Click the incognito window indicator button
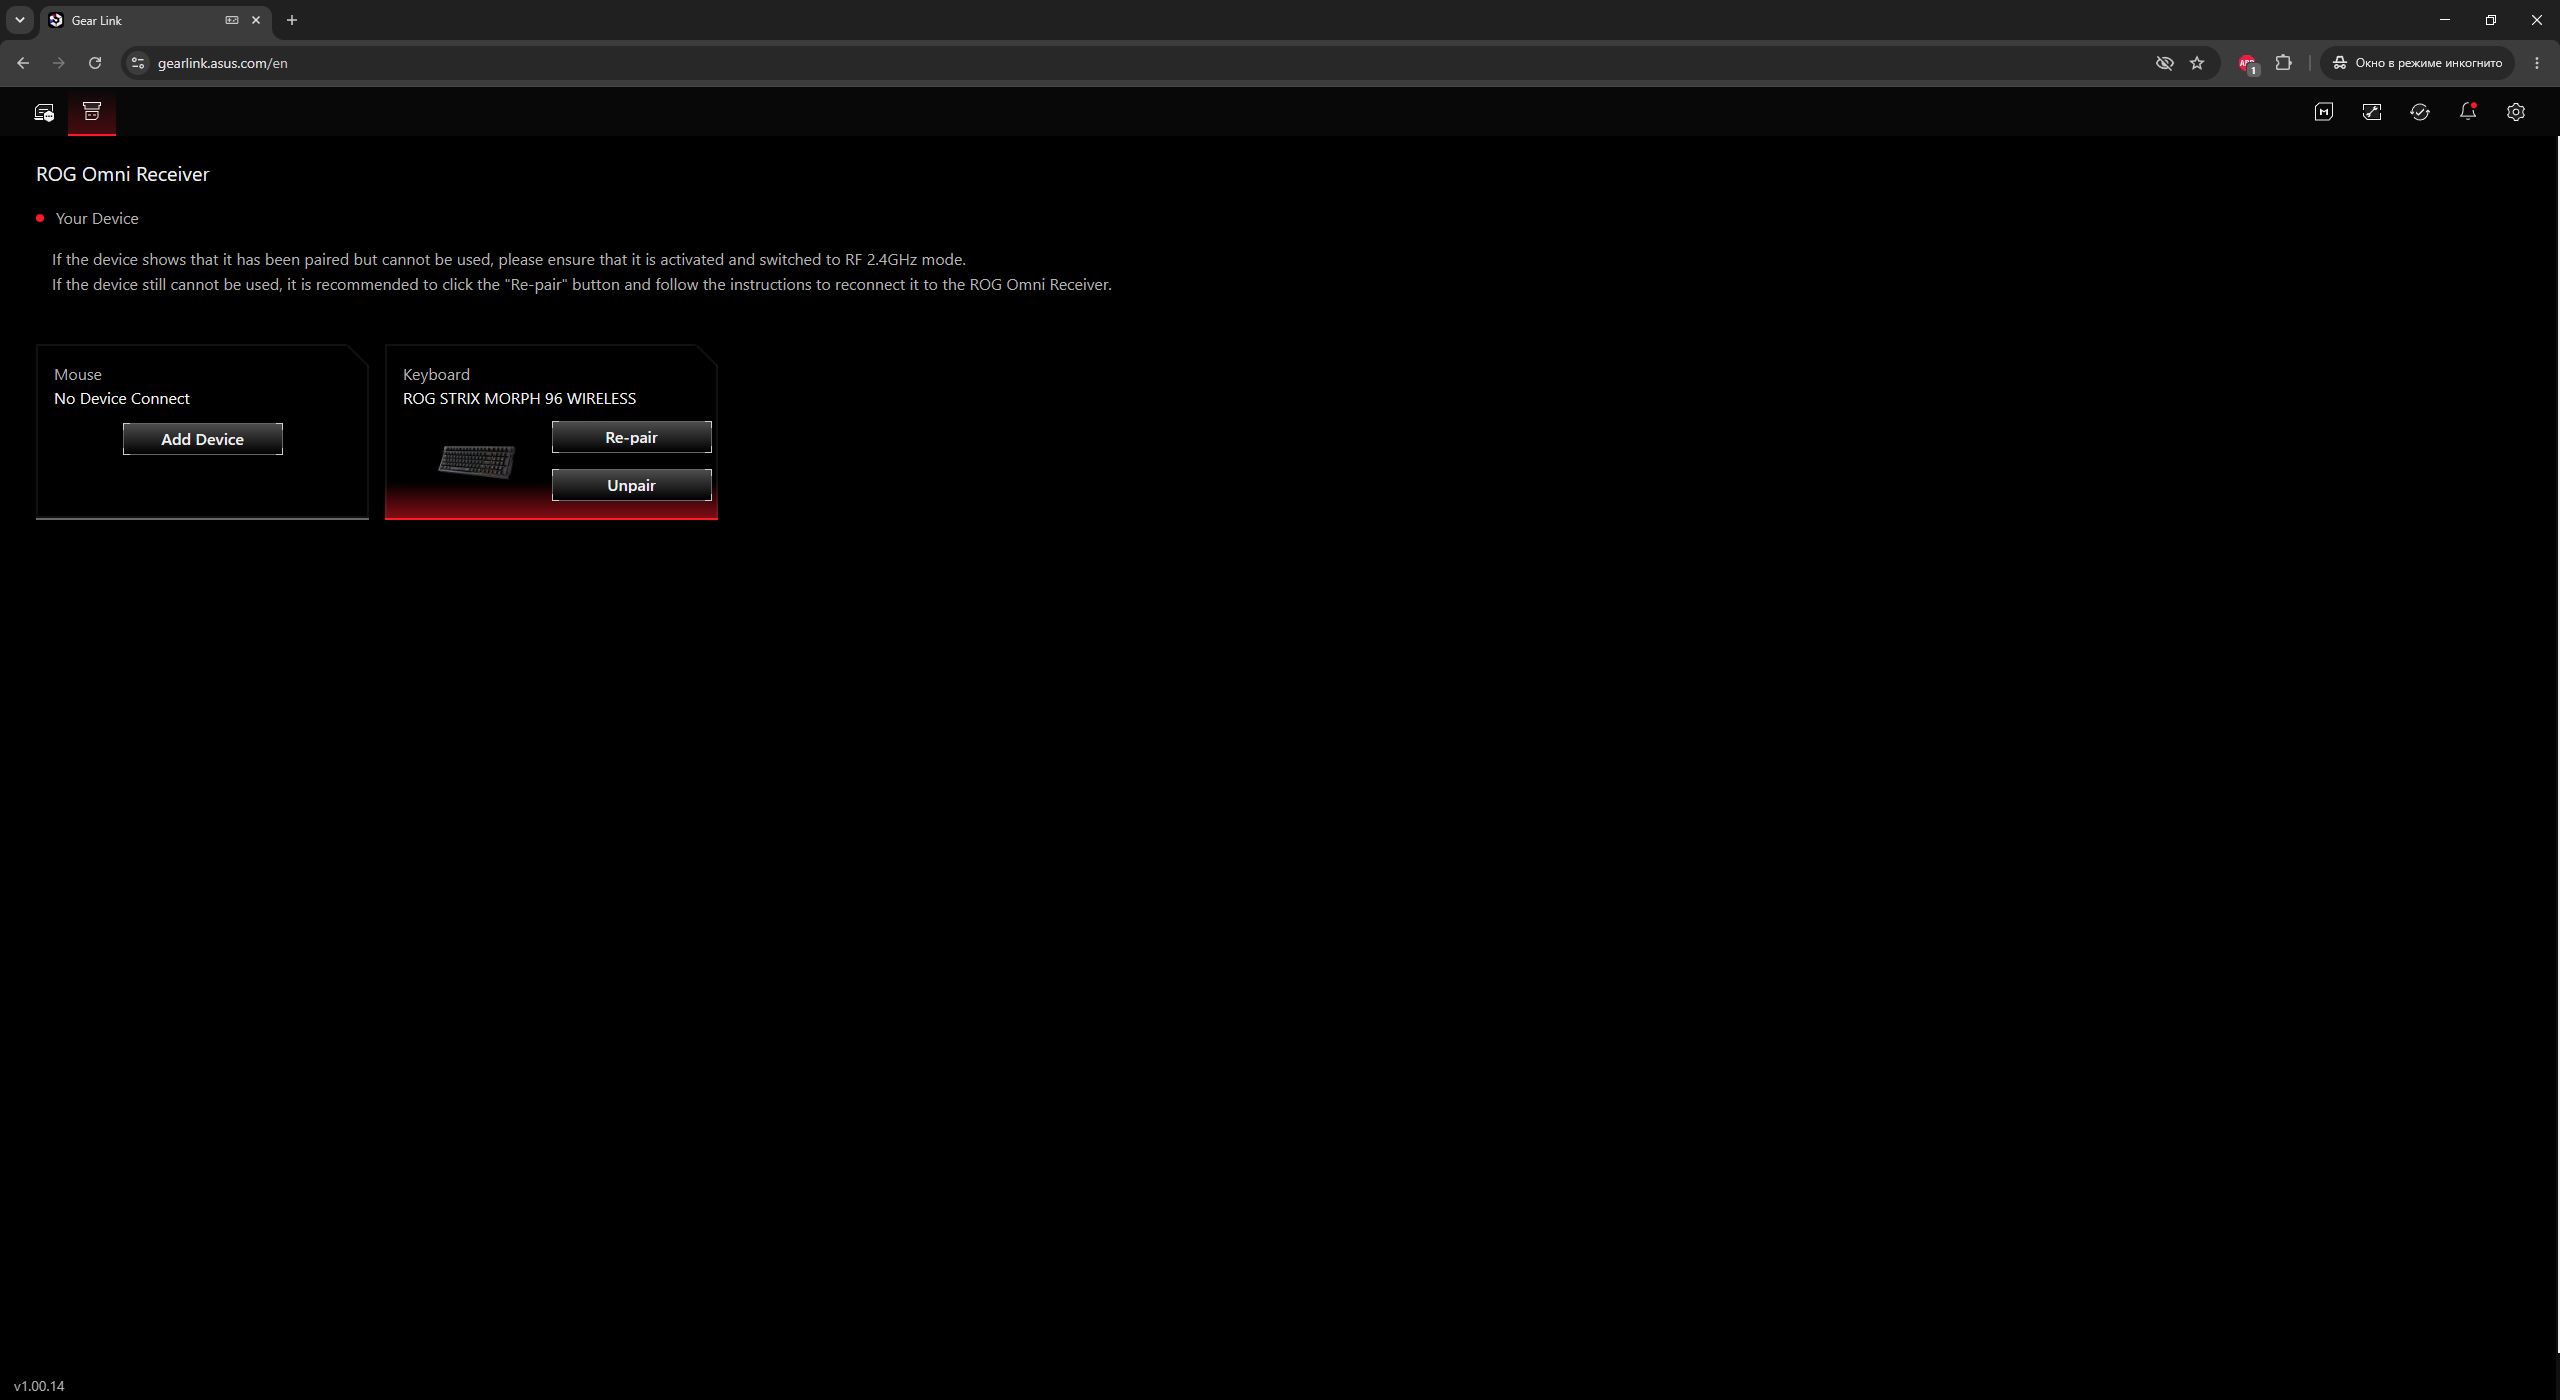This screenshot has height=1400, width=2560. pos(2418,63)
